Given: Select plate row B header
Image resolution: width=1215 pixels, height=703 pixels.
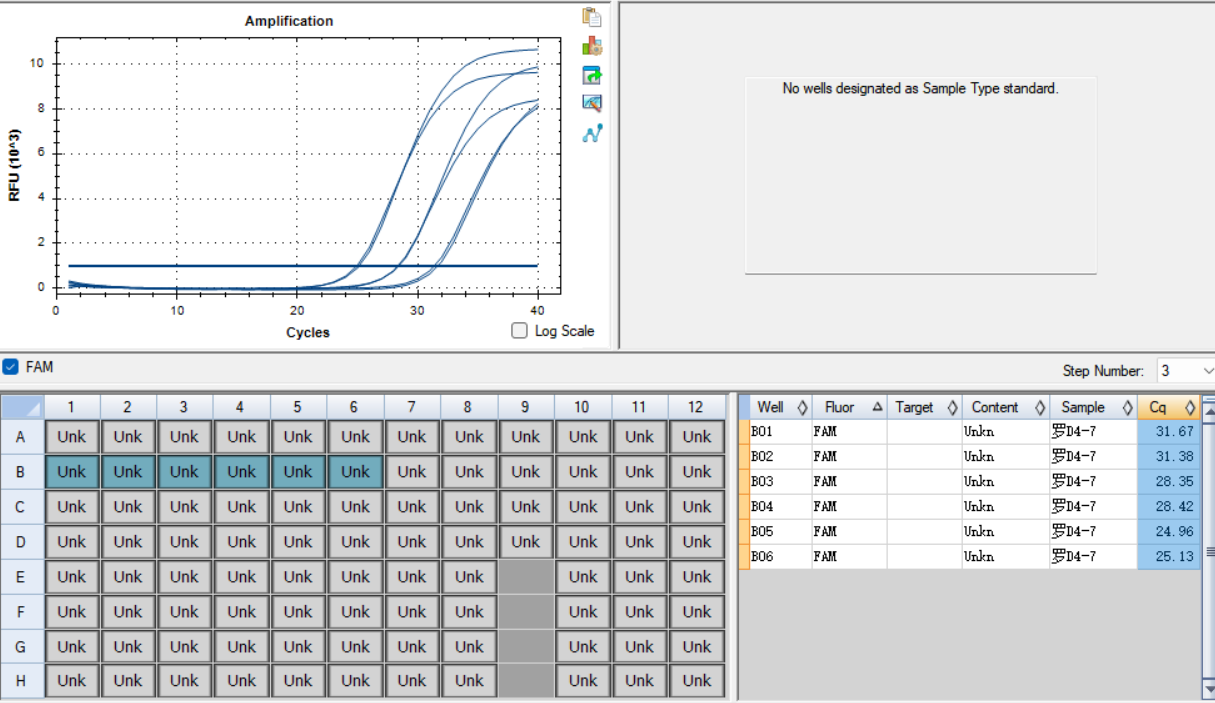Looking at the screenshot, I should (x=22, y=472).
